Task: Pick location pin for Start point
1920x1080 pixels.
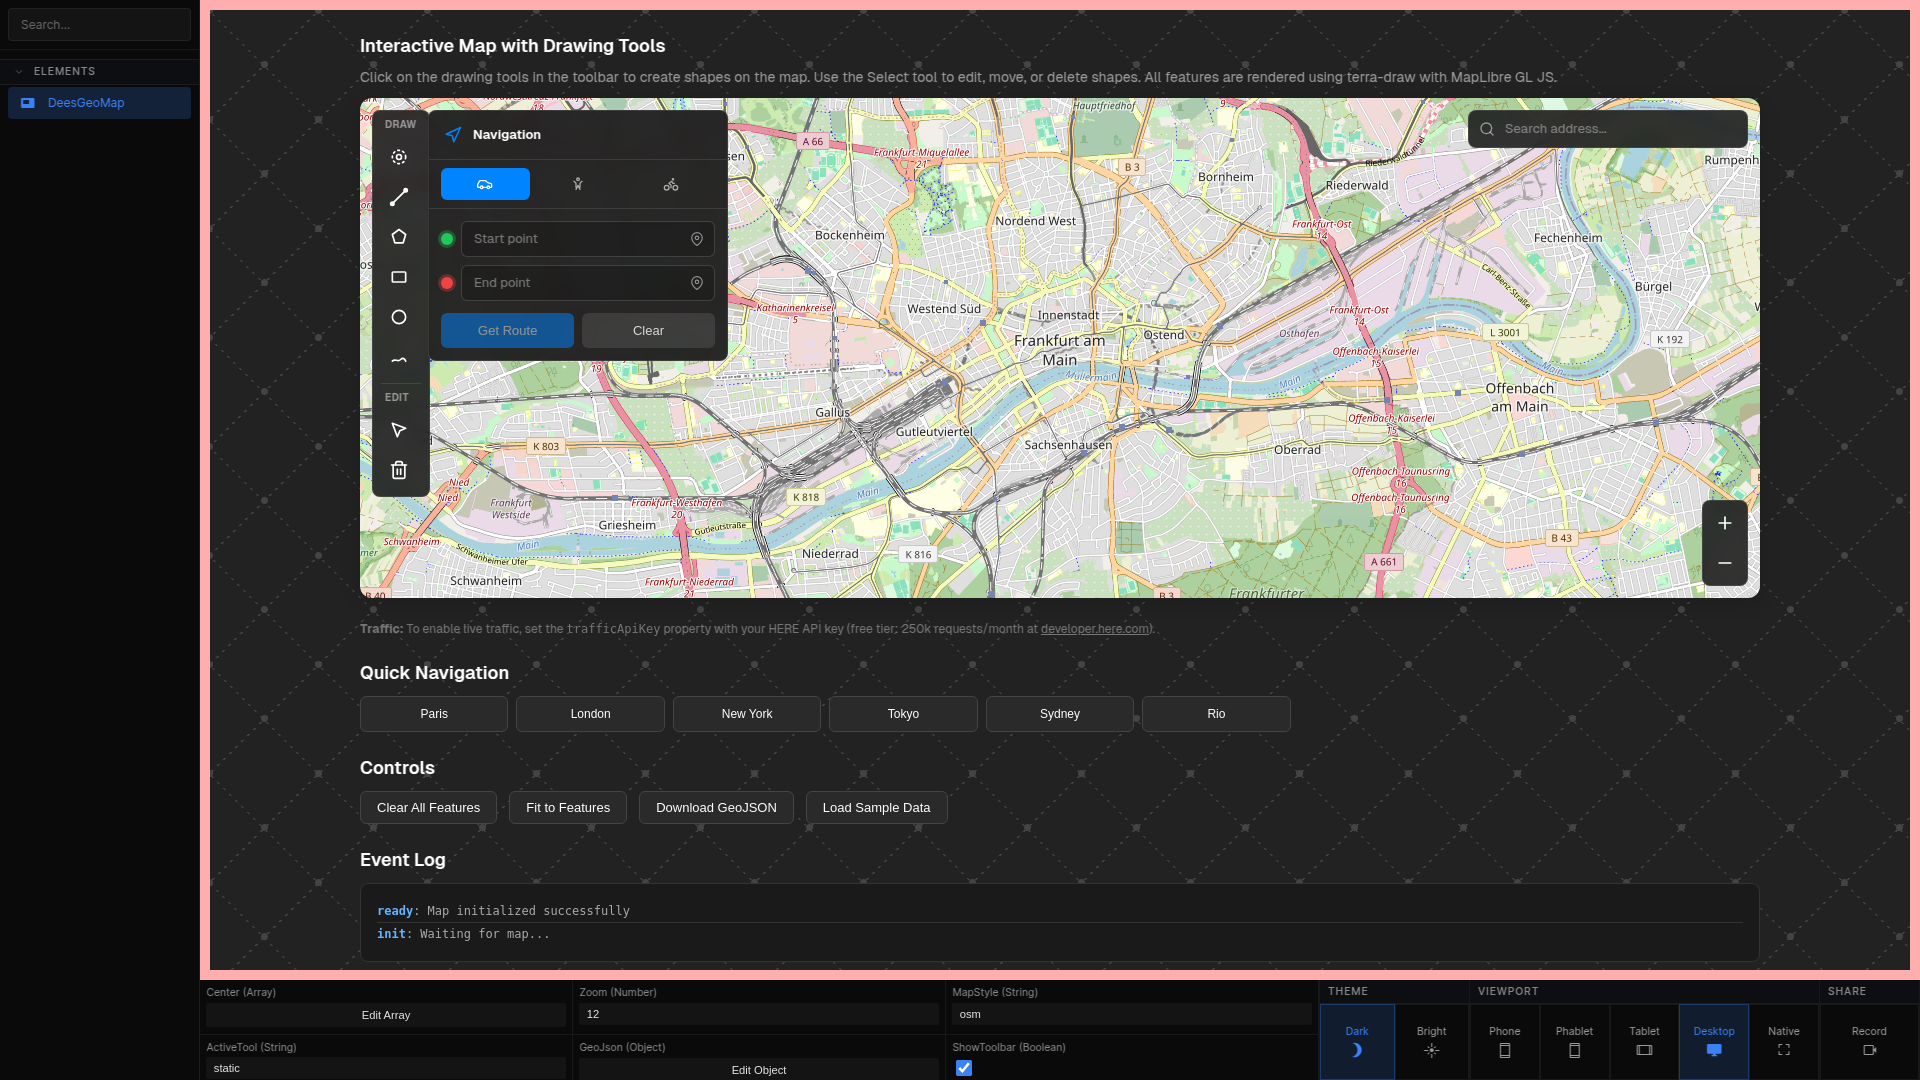Action: coord(697,239)
